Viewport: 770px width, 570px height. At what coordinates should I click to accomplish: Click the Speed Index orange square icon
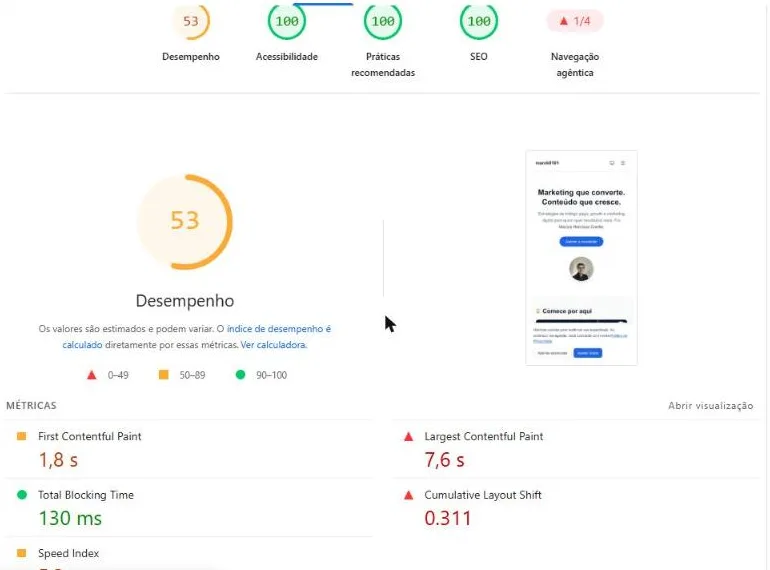tap(22, 553)
